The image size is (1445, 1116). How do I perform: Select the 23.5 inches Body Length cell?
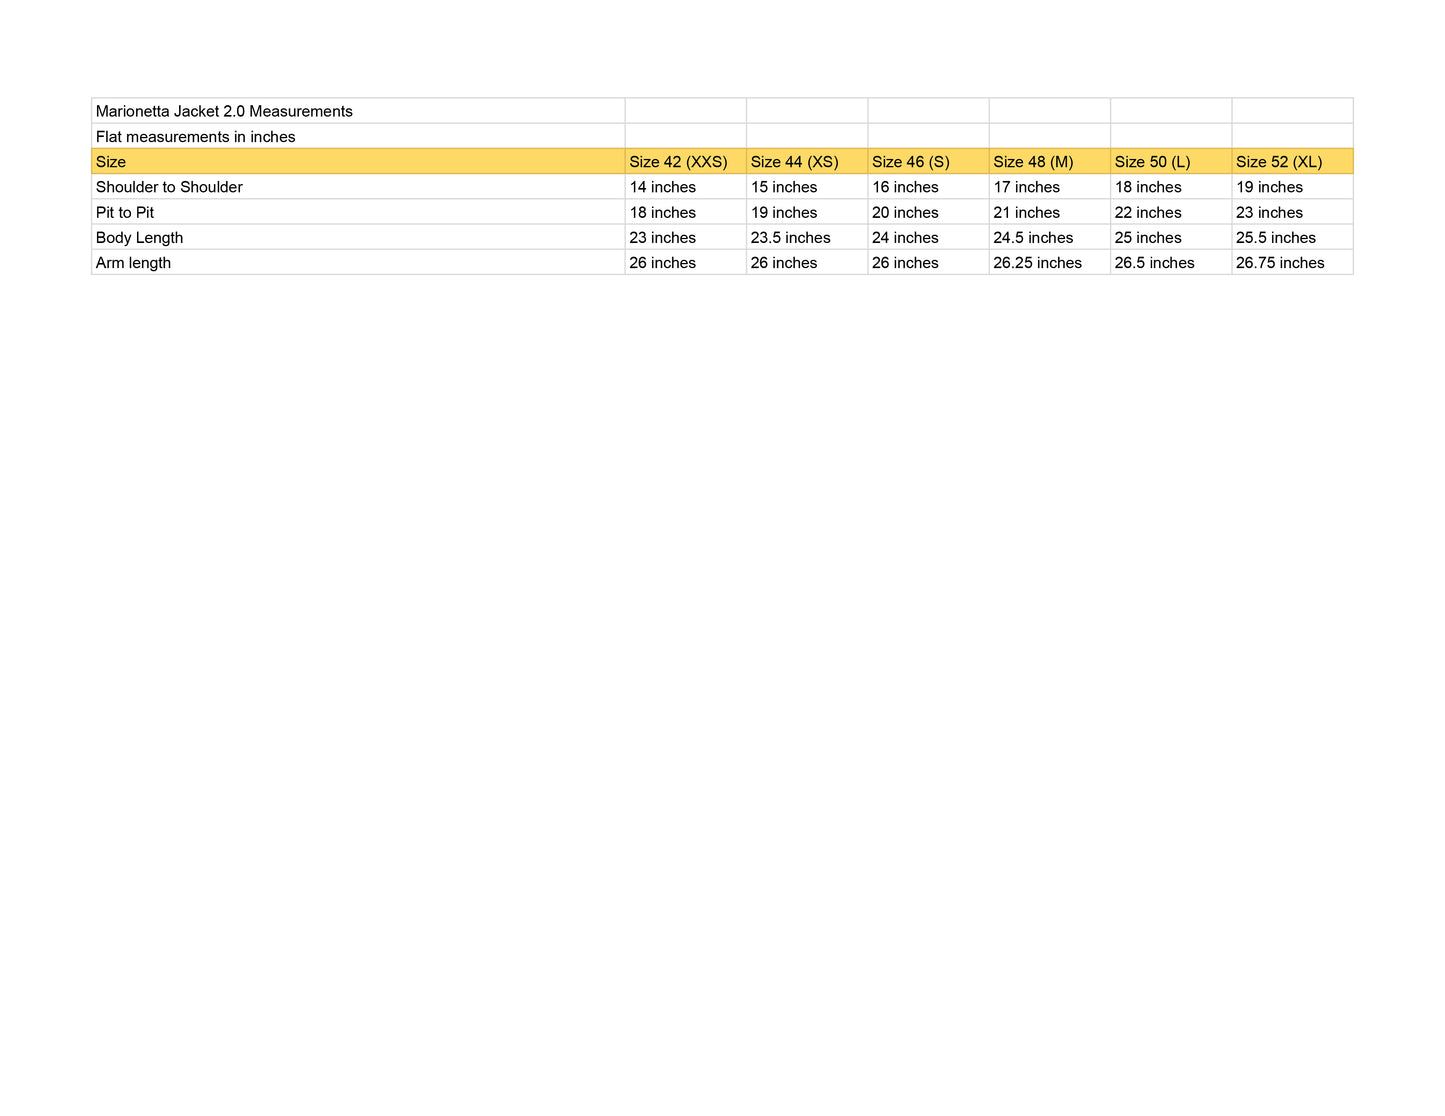coord(791,238)
